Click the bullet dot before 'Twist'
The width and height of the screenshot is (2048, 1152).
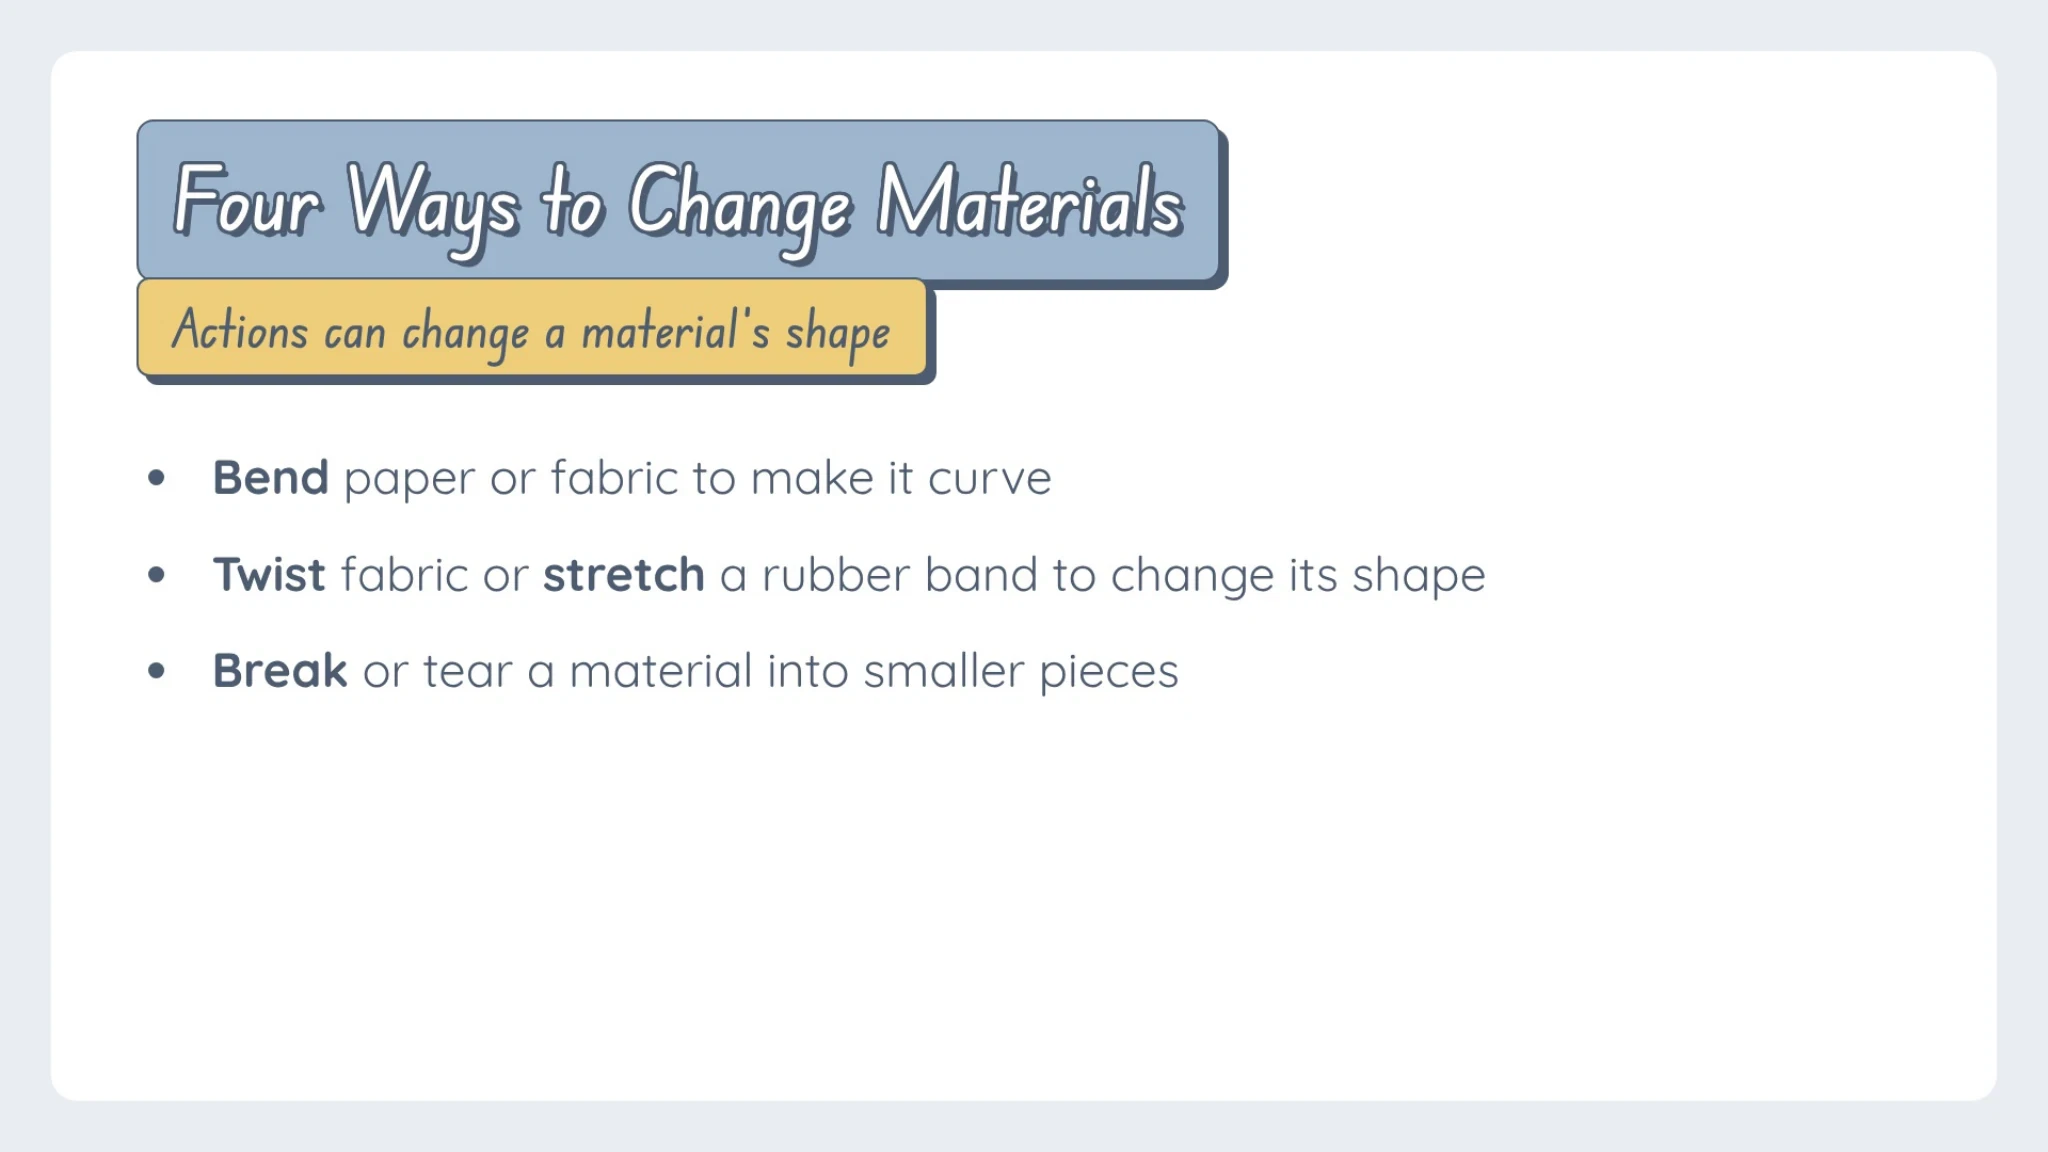click(x=156, y=575)
